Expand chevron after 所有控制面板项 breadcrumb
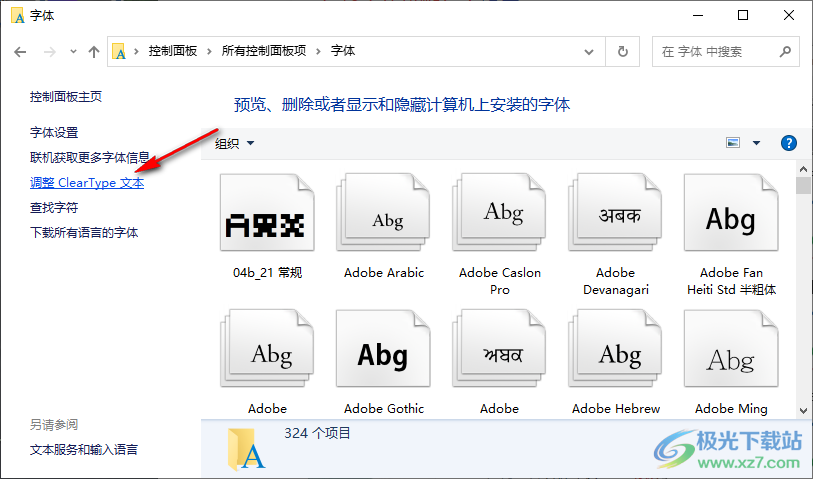Screen dimensions: 813x479 (318, 51)
